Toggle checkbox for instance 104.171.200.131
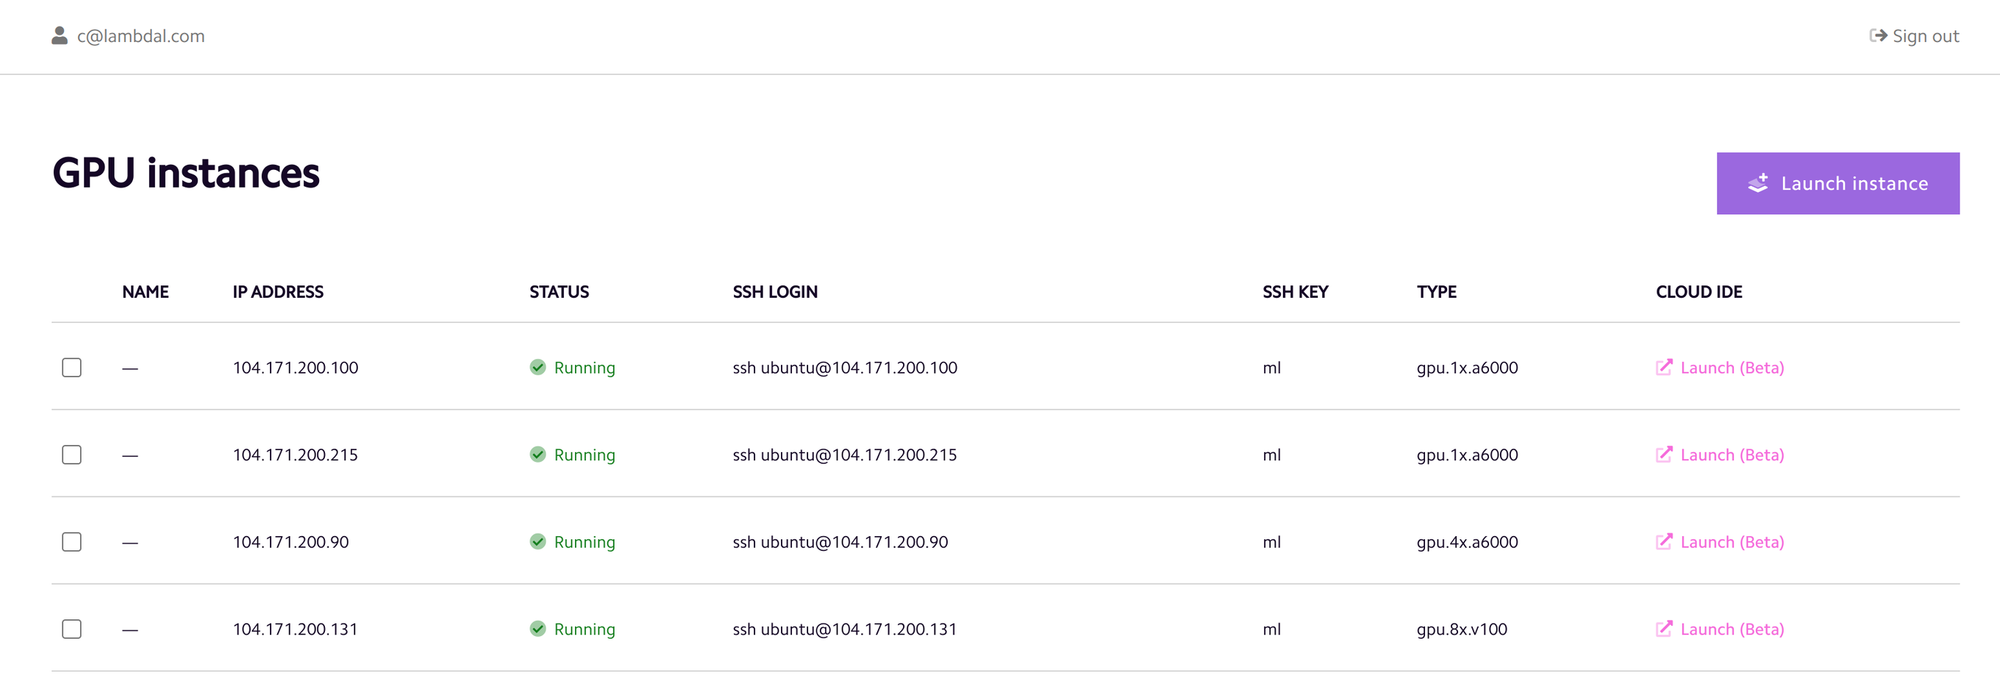2000x695 pixels. coord(72,628)
